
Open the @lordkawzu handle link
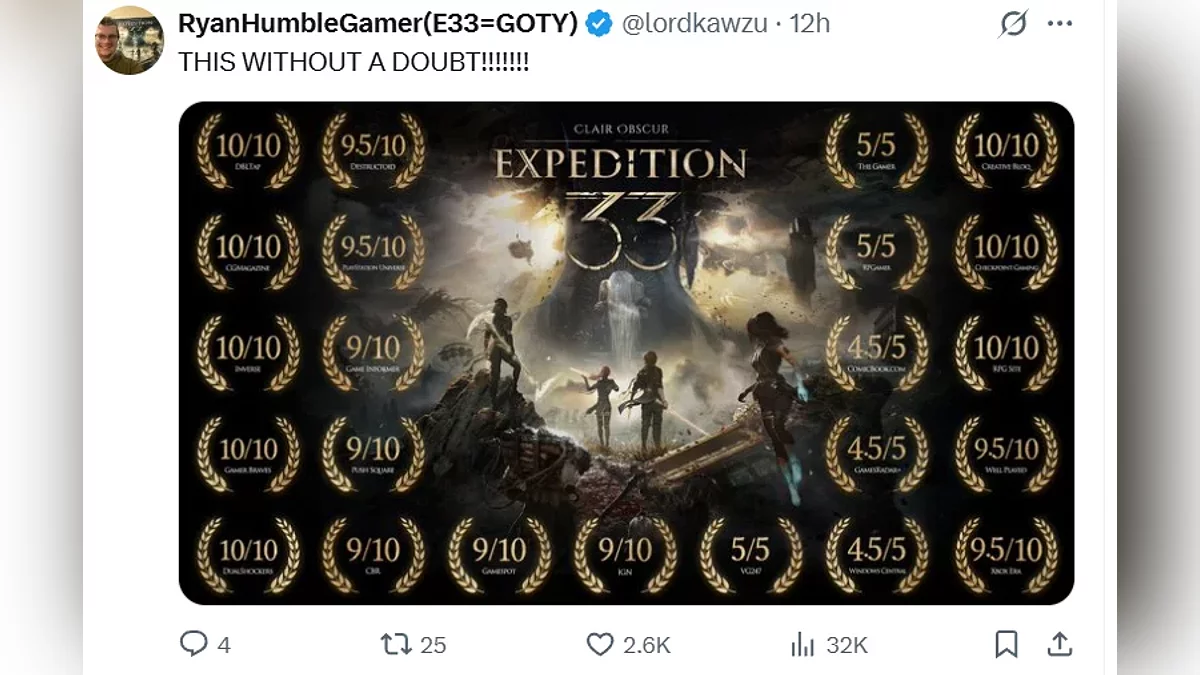(697, 24)
